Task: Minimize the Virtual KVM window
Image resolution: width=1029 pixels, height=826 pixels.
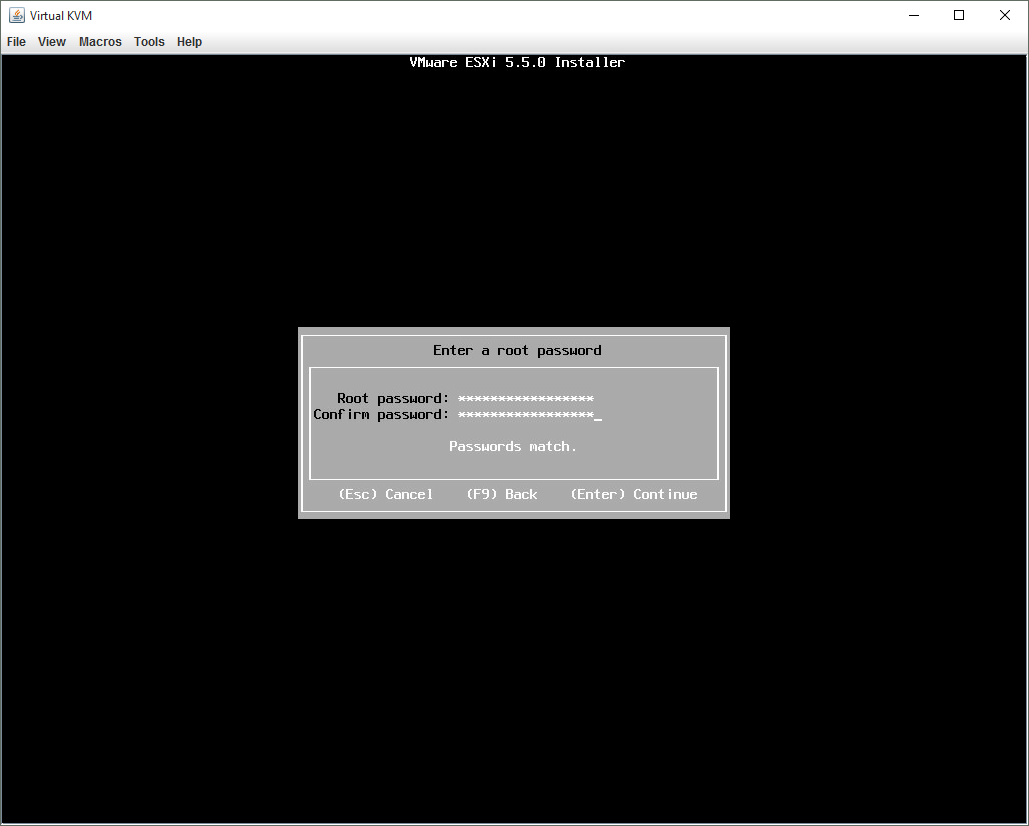Action: point(913,15)
